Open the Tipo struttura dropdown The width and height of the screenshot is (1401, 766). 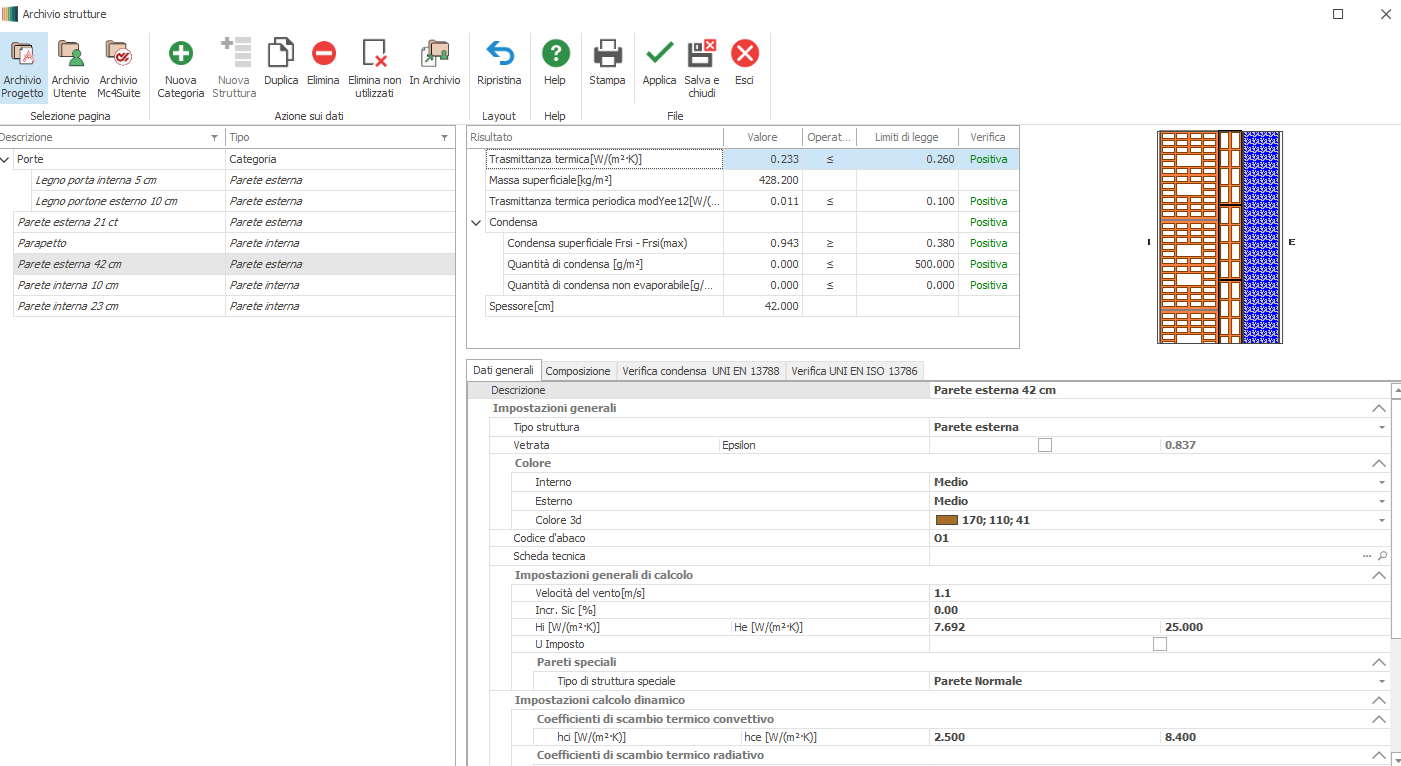1382,427
